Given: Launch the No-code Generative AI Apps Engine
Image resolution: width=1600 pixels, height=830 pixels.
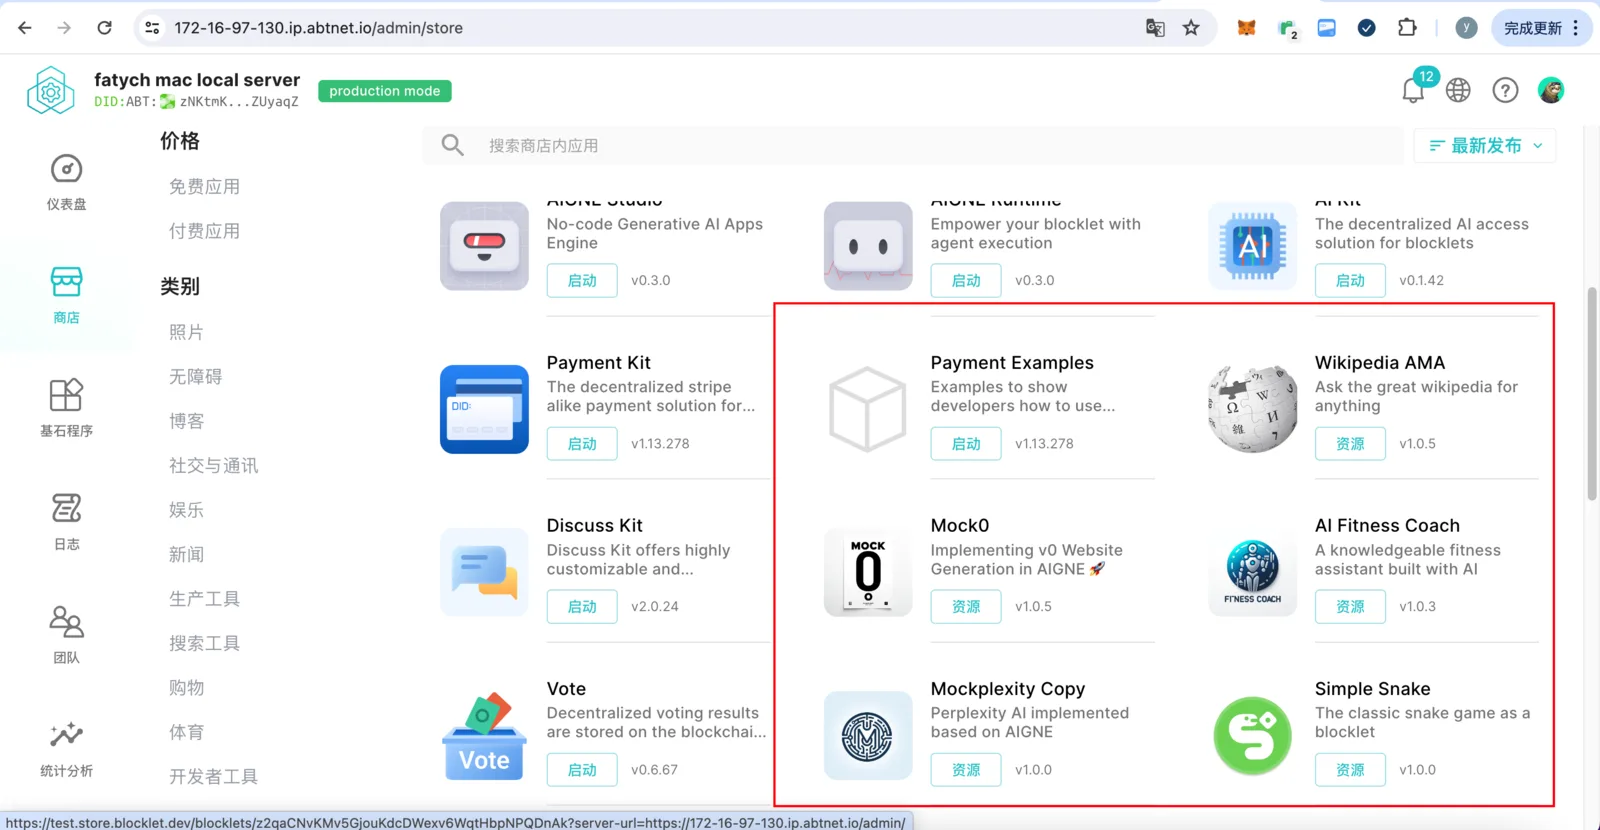Looking at the screenshot, I should click(x=582, y=281).
